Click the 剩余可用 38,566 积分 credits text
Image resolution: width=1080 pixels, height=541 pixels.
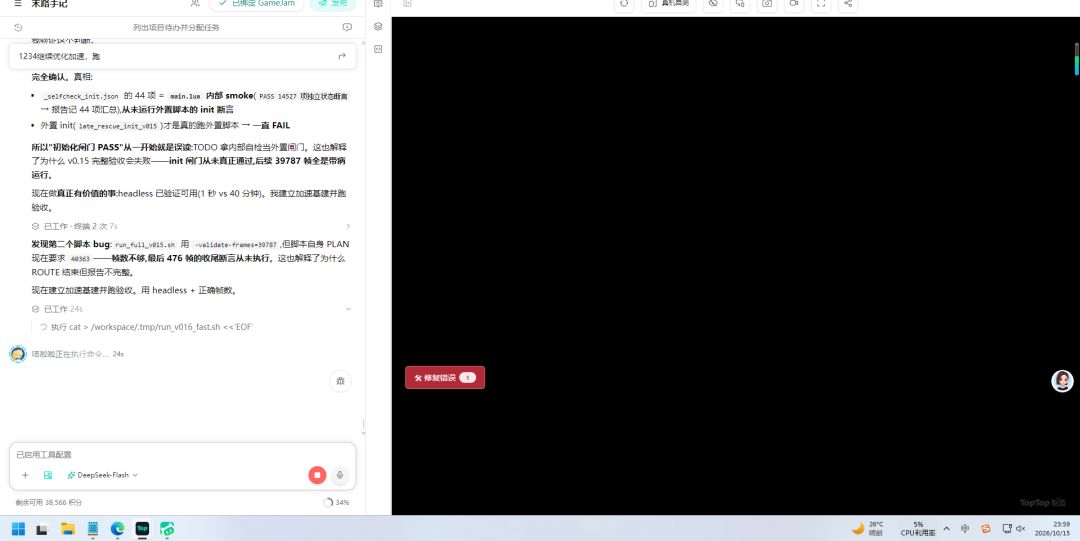(x=48, y=502)
